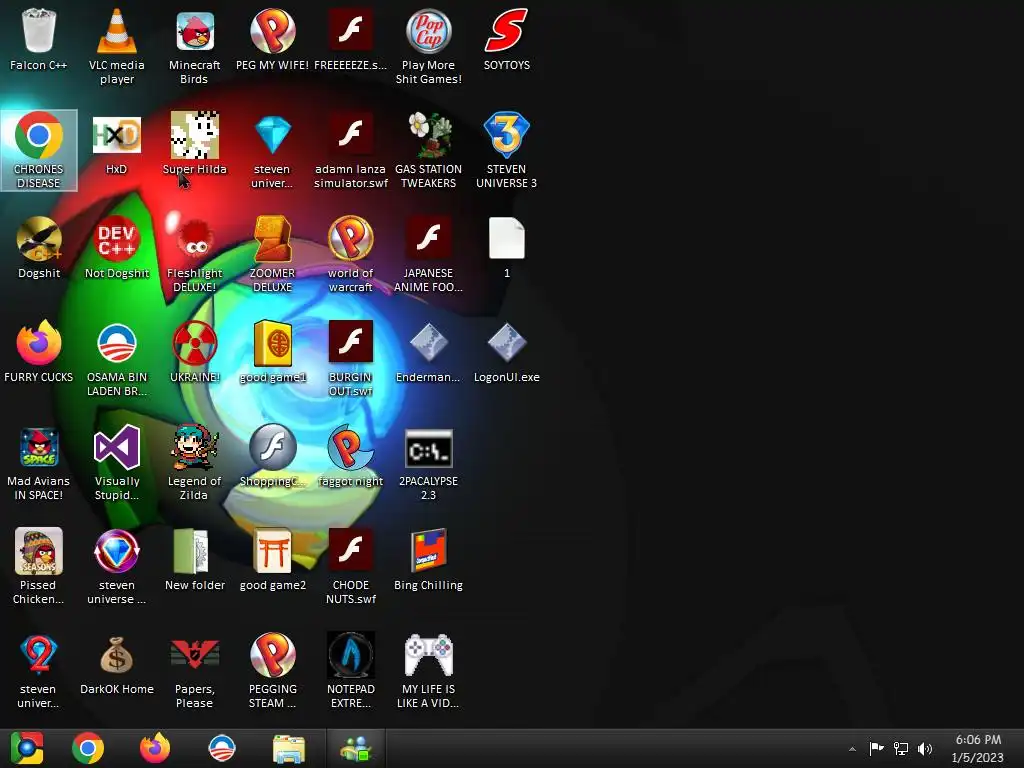The height and width of the screenshot is (768, 1024).
Task: Open the Action Center flag icon
Action: (x=876, y=748)
